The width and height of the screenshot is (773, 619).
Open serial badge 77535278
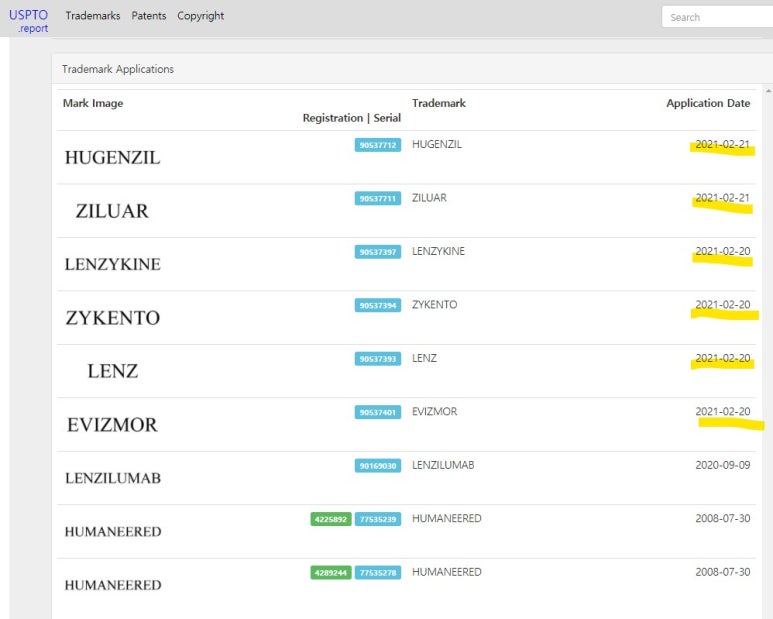click(x=378, y=573)
